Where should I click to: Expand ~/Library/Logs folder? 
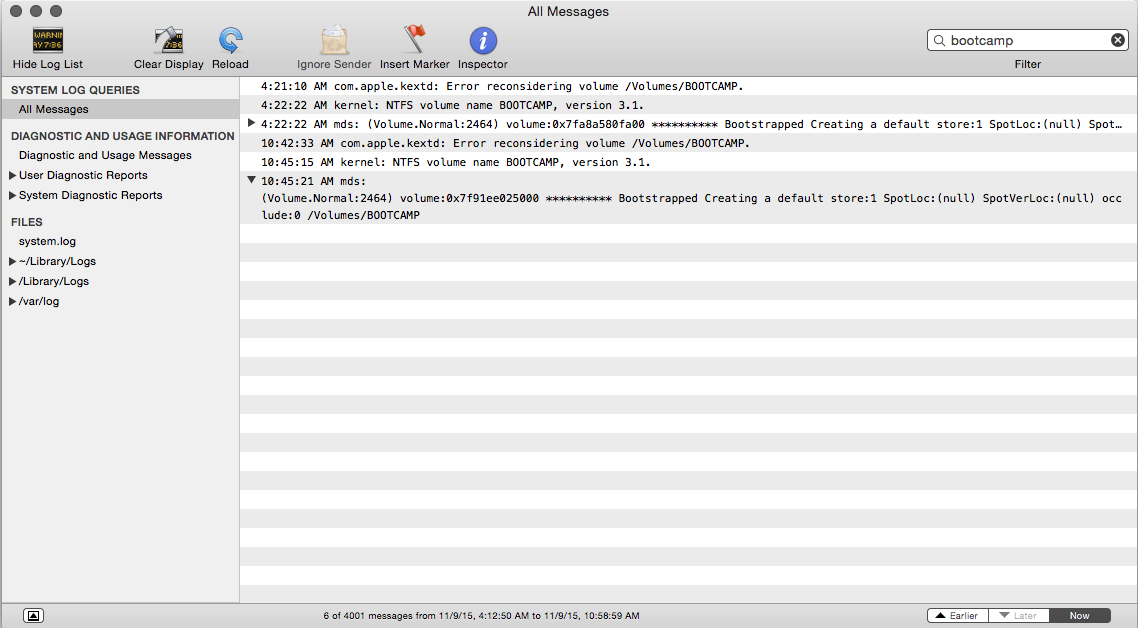(12, 261)
